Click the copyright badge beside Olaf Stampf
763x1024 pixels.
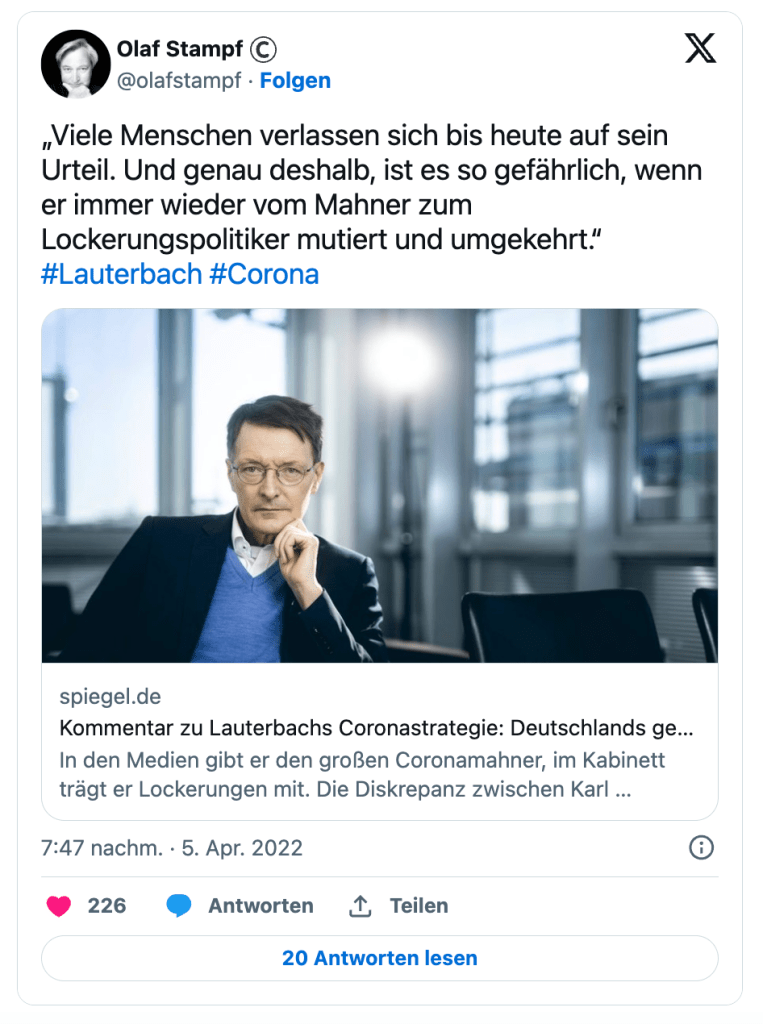(264, 49)
